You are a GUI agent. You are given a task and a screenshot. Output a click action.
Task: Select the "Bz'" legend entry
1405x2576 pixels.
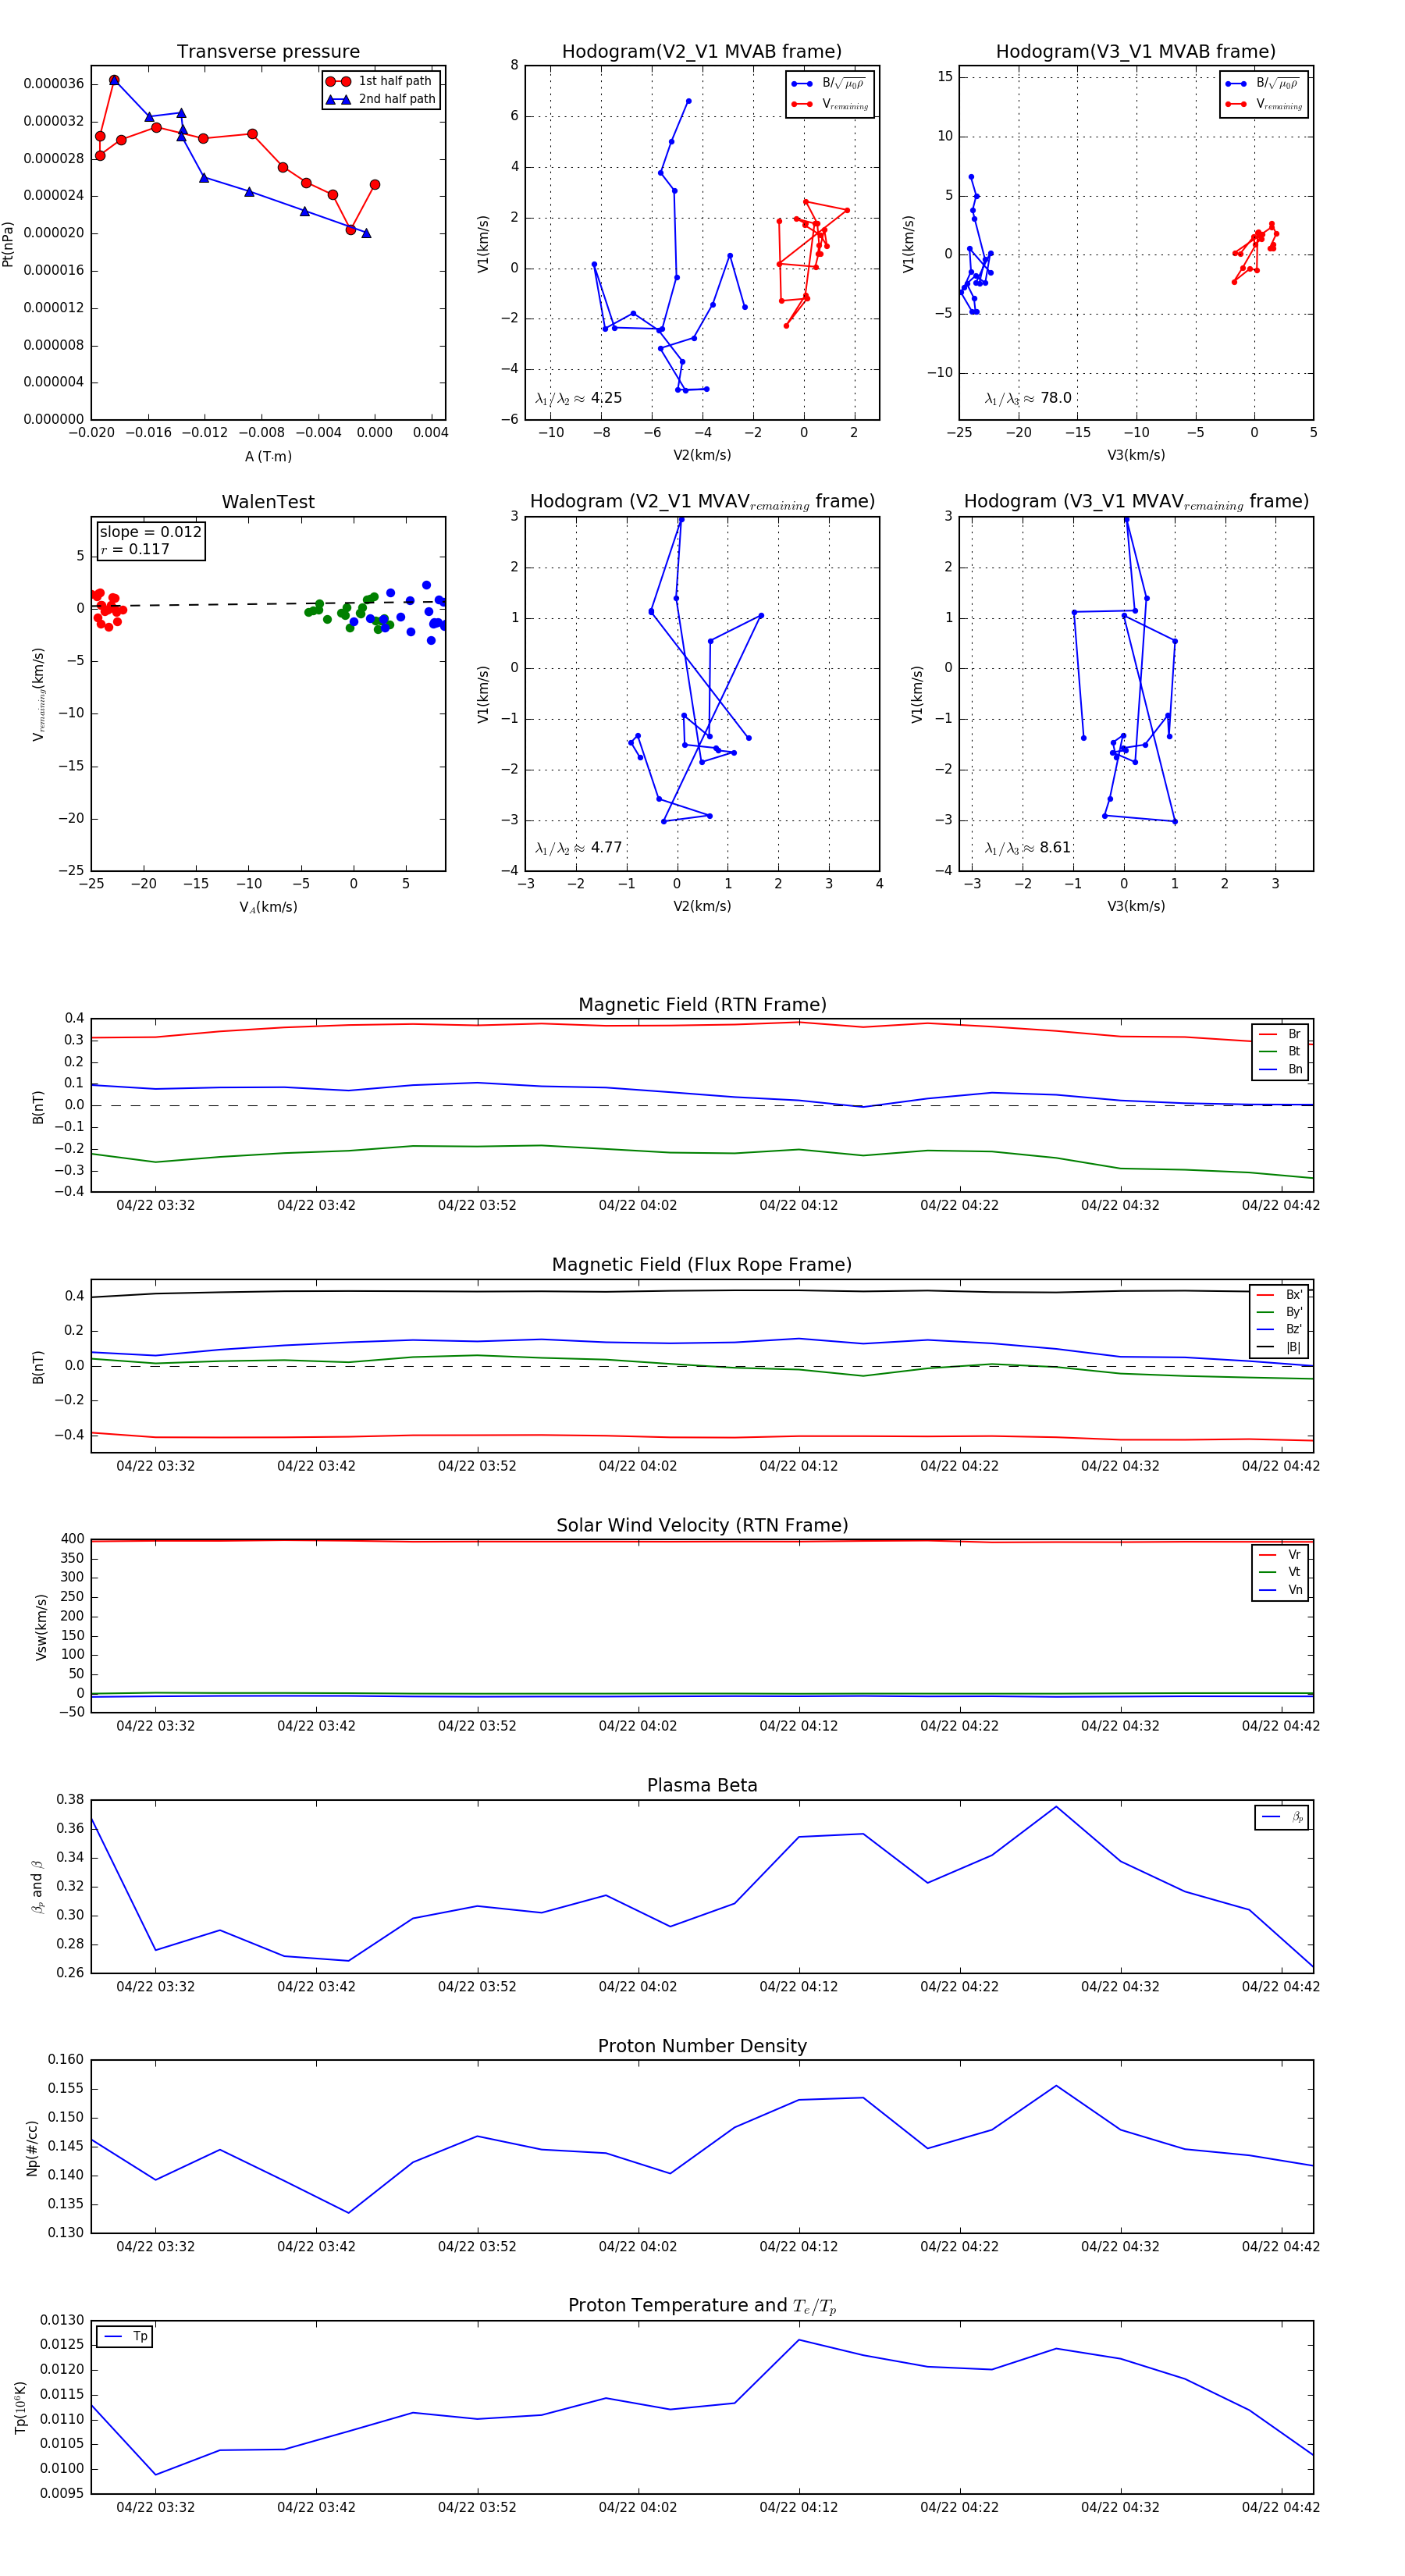1279,1329
